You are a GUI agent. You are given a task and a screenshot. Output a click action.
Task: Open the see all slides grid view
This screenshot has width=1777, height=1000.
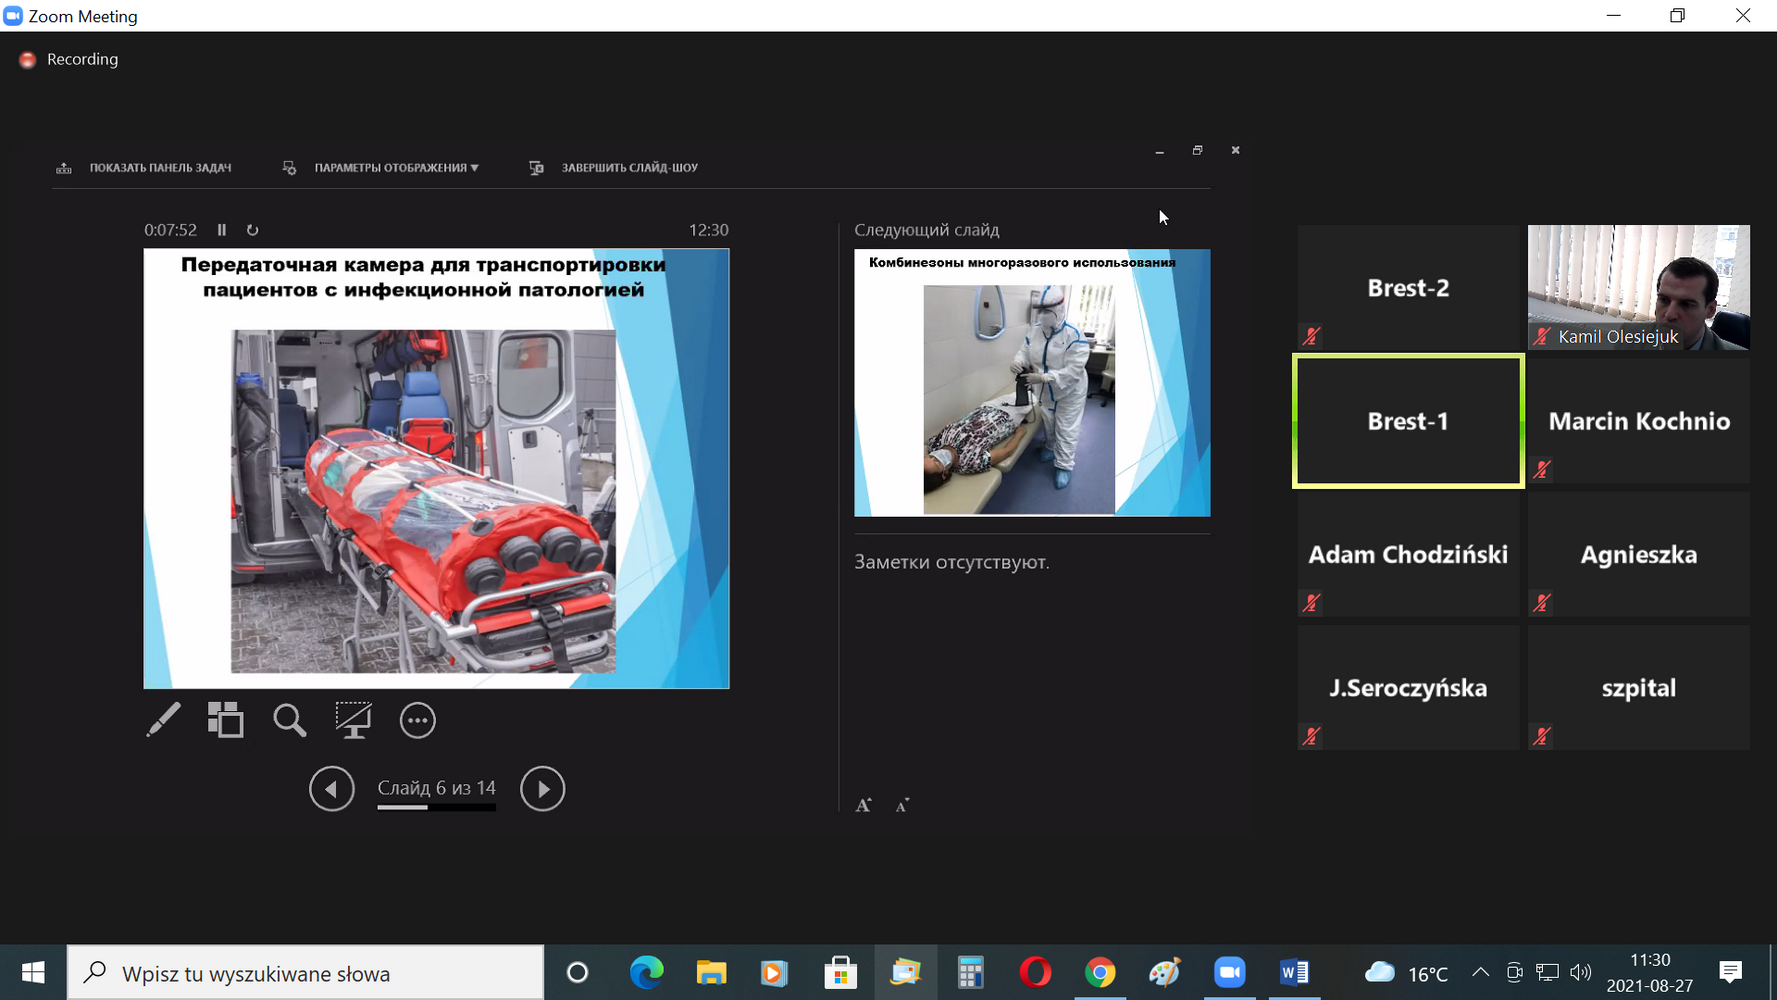click(225, 720)
